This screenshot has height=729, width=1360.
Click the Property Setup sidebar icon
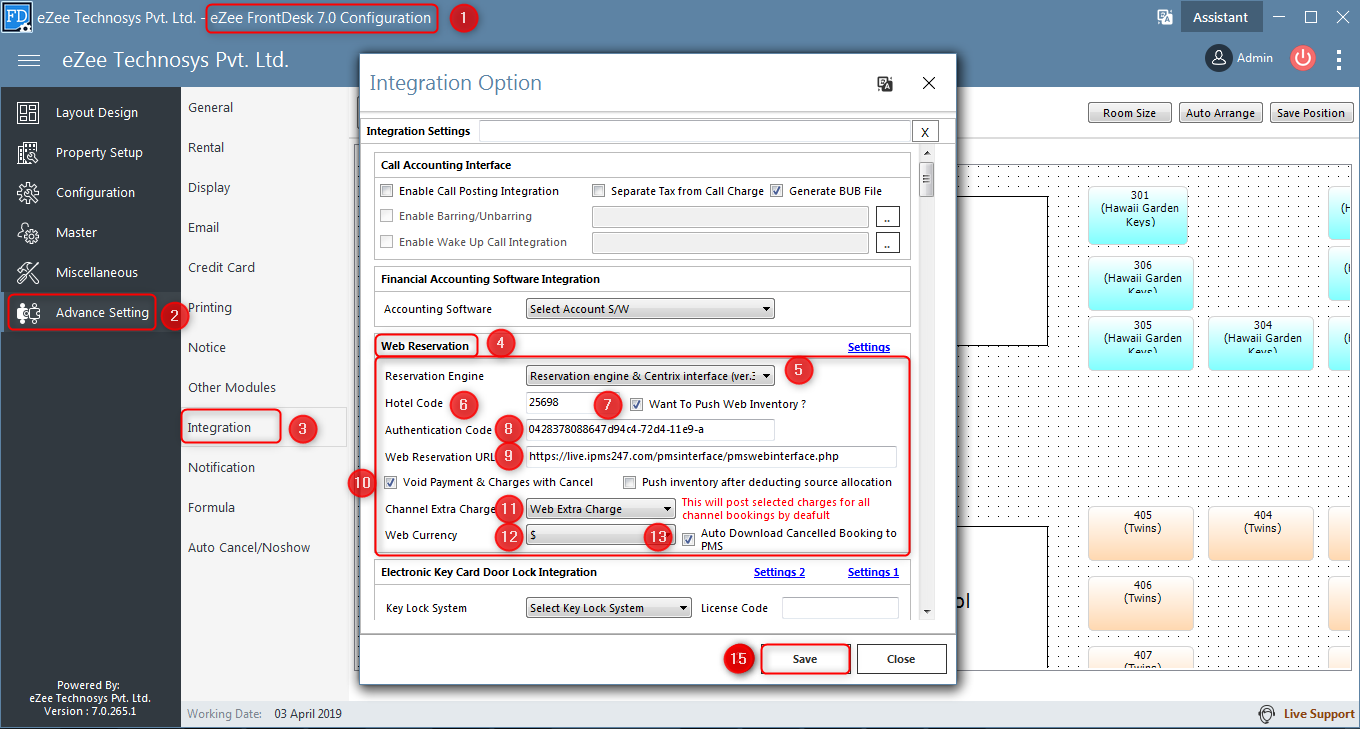coord(28,153)
